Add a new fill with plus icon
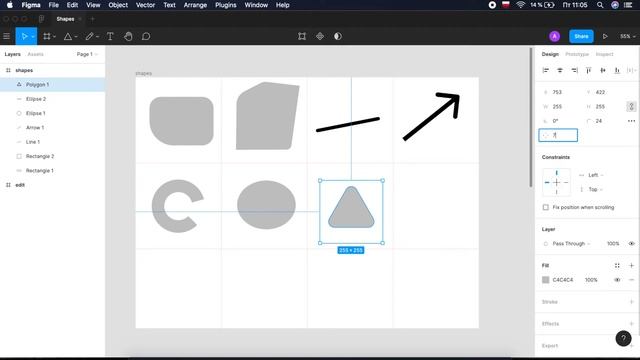This screenshot has width=640, height=360. (631, 266)
